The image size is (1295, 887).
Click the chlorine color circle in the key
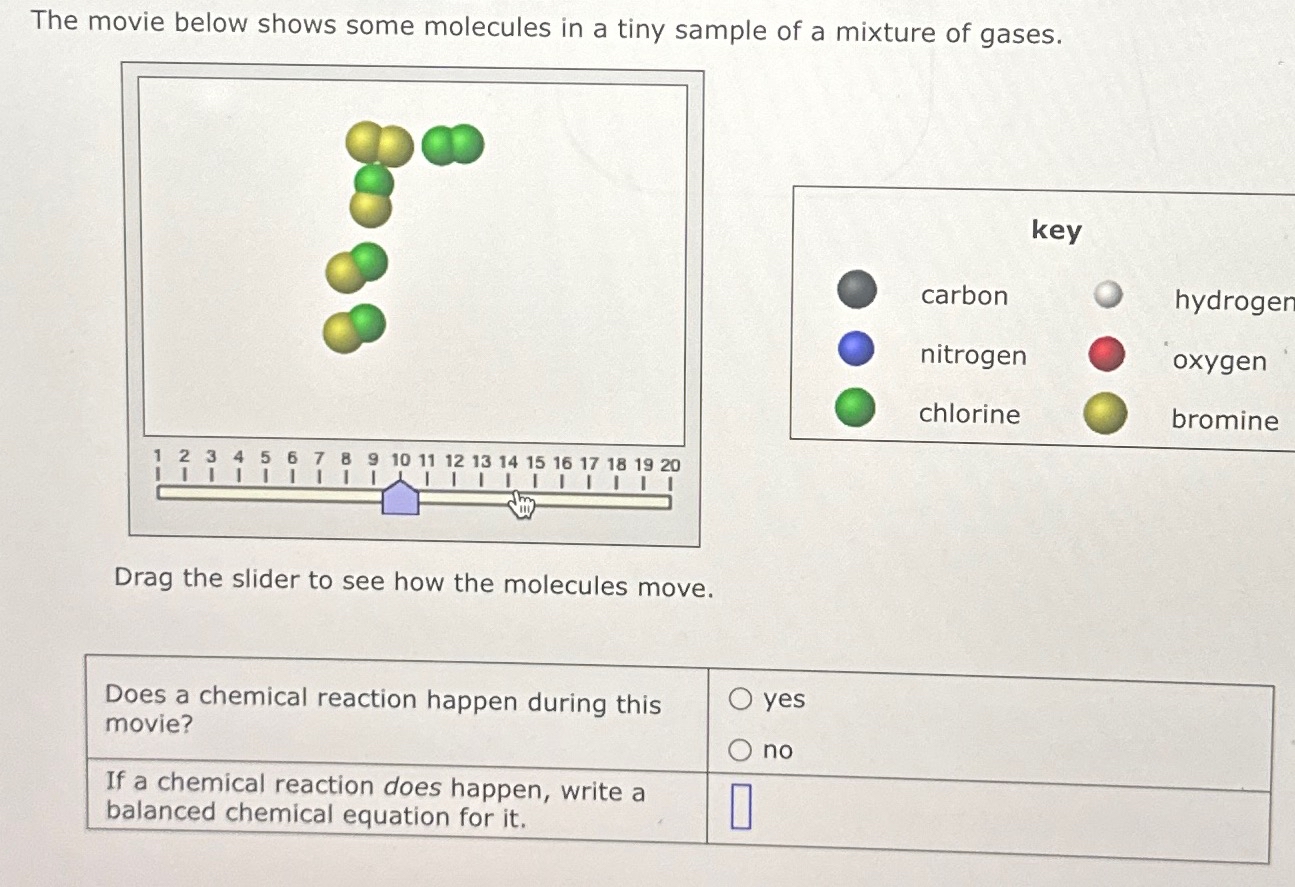857,408
